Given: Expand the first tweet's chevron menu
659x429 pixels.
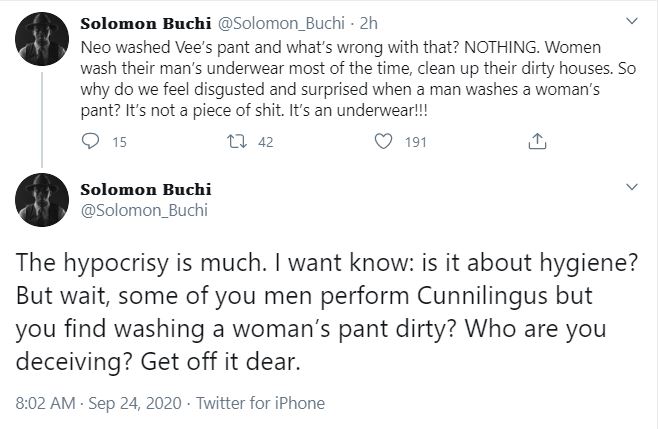Looking at the screenshot, I should coord(632,21).
